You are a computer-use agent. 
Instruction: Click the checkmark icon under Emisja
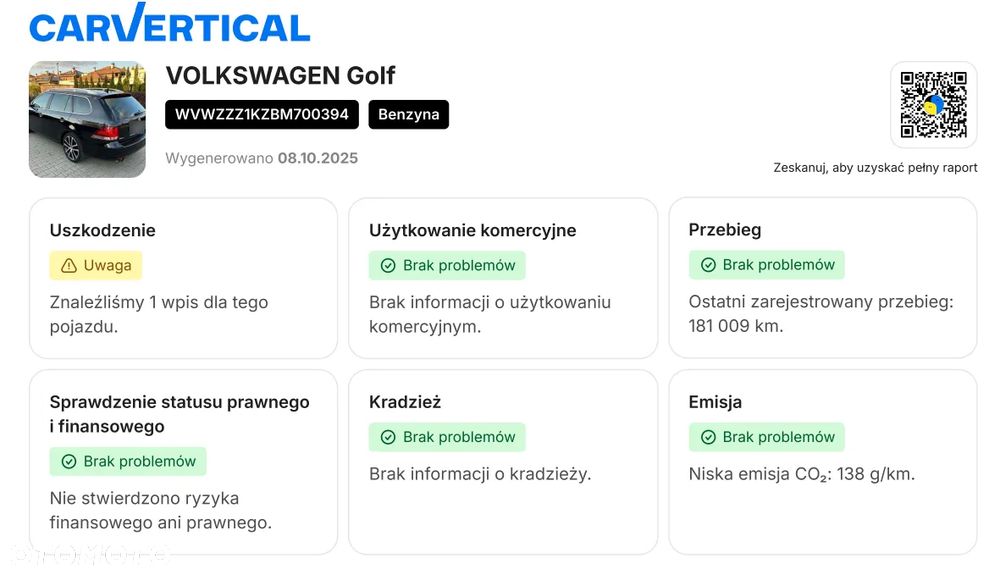click(x=708, y=437)
